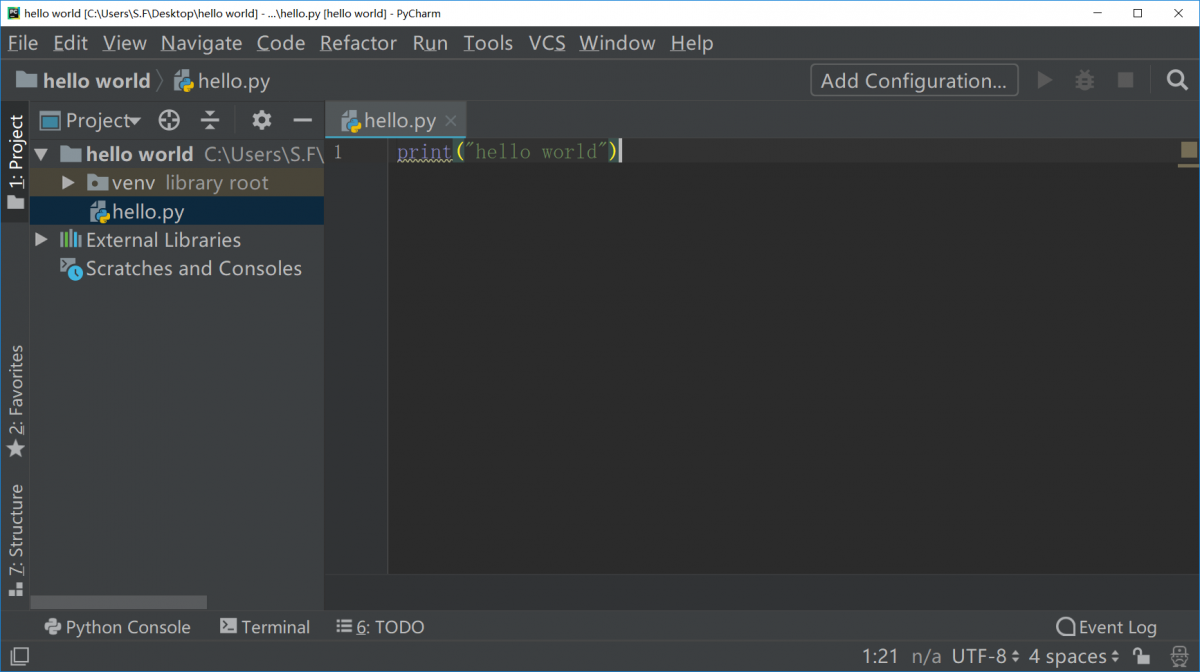1200x672 pixels.
Task: Click the yellow inspection indicator in editor
Action: (x=1188, y=151)
